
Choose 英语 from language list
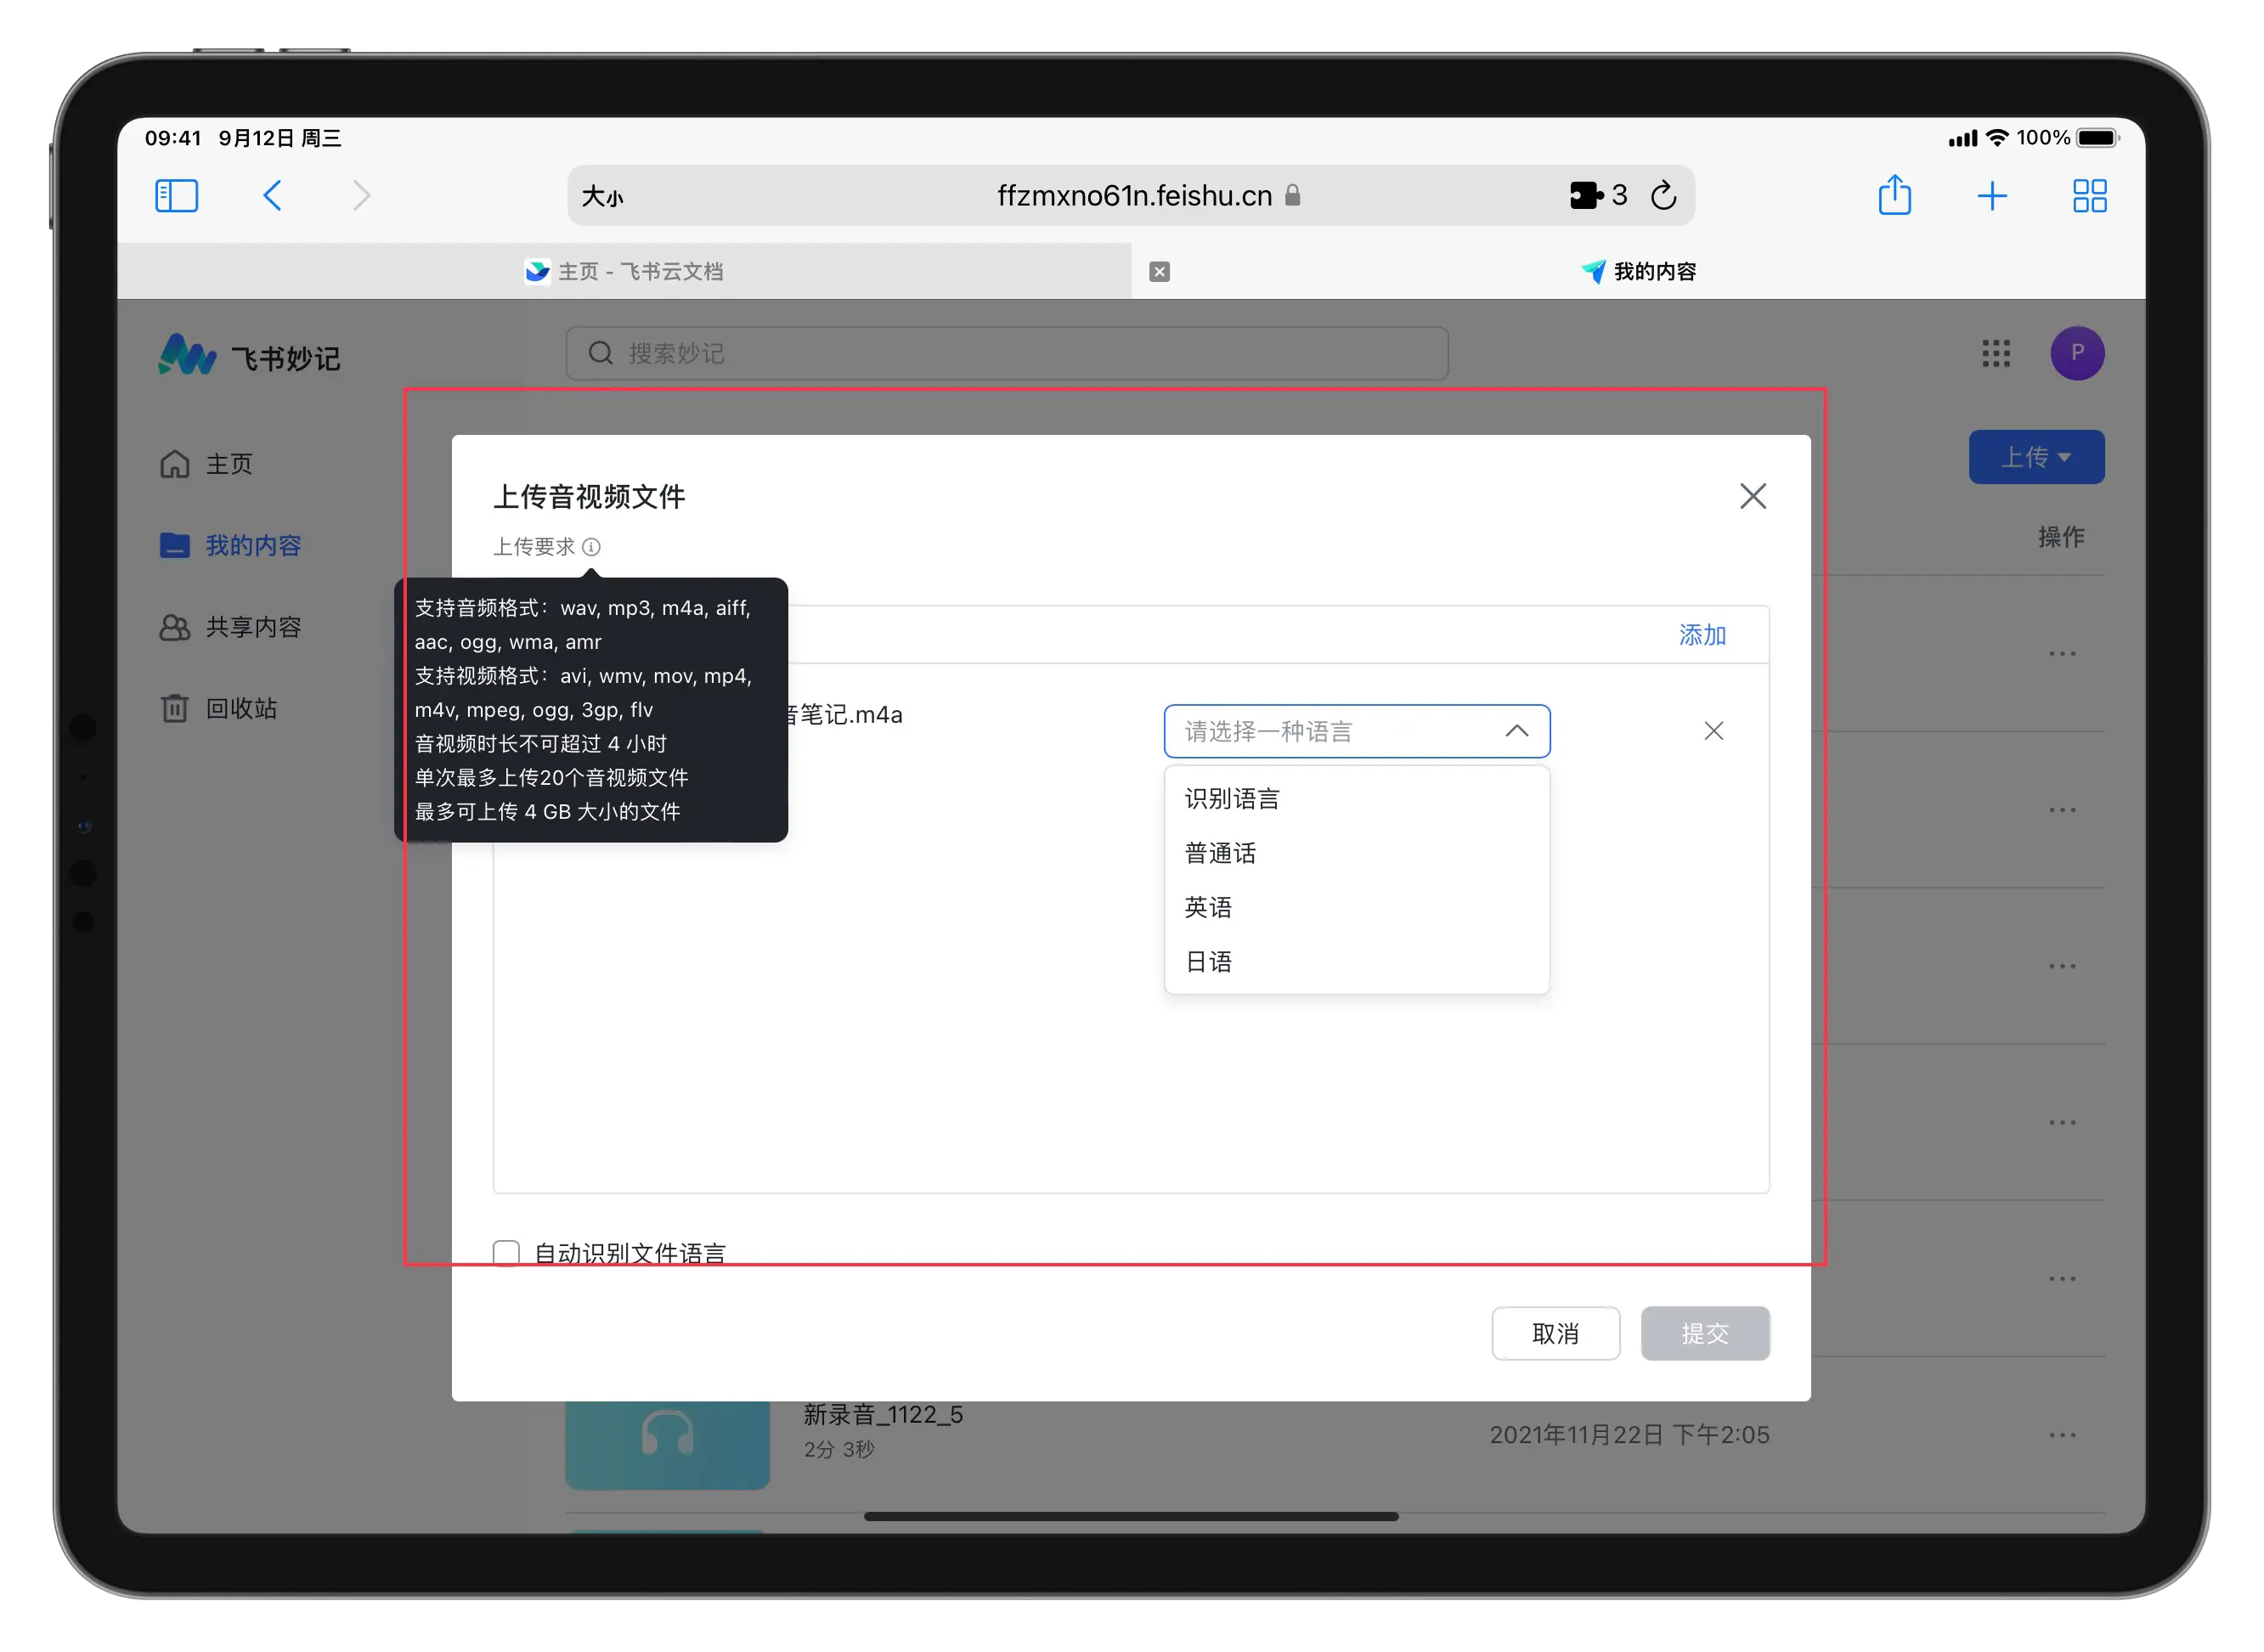pos(1357,908)
